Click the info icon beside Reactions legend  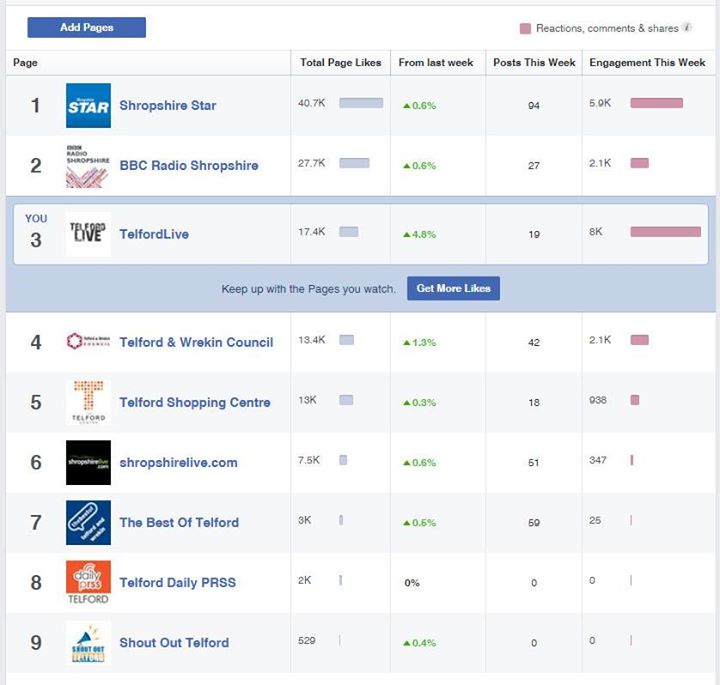pos(687,27)
